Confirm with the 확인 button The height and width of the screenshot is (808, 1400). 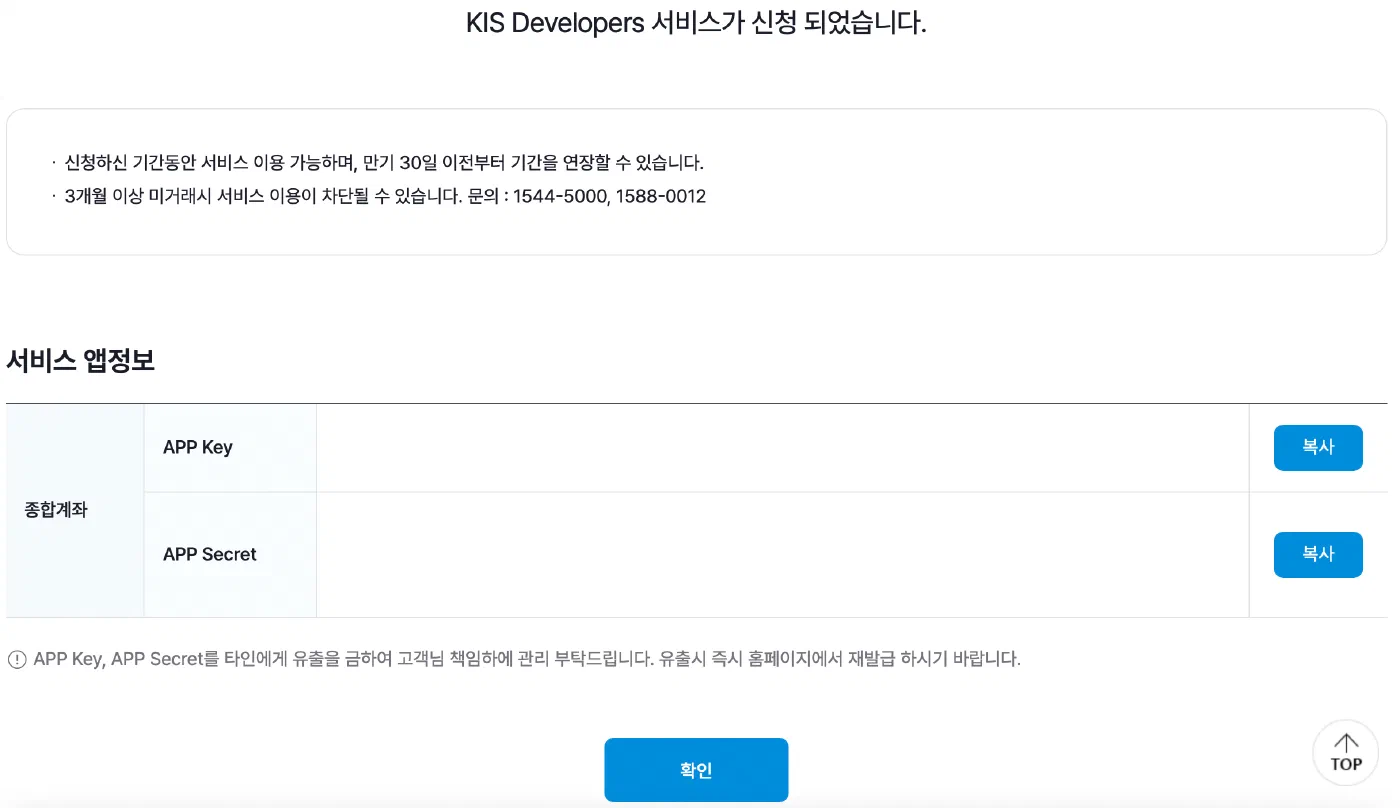coord(696,770)
